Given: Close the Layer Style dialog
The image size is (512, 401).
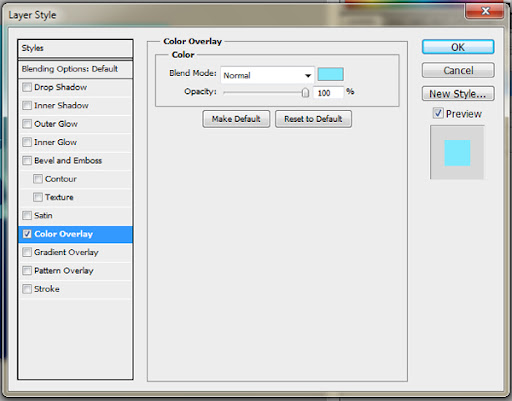Looking at the screenshot, I should (485, 11).
